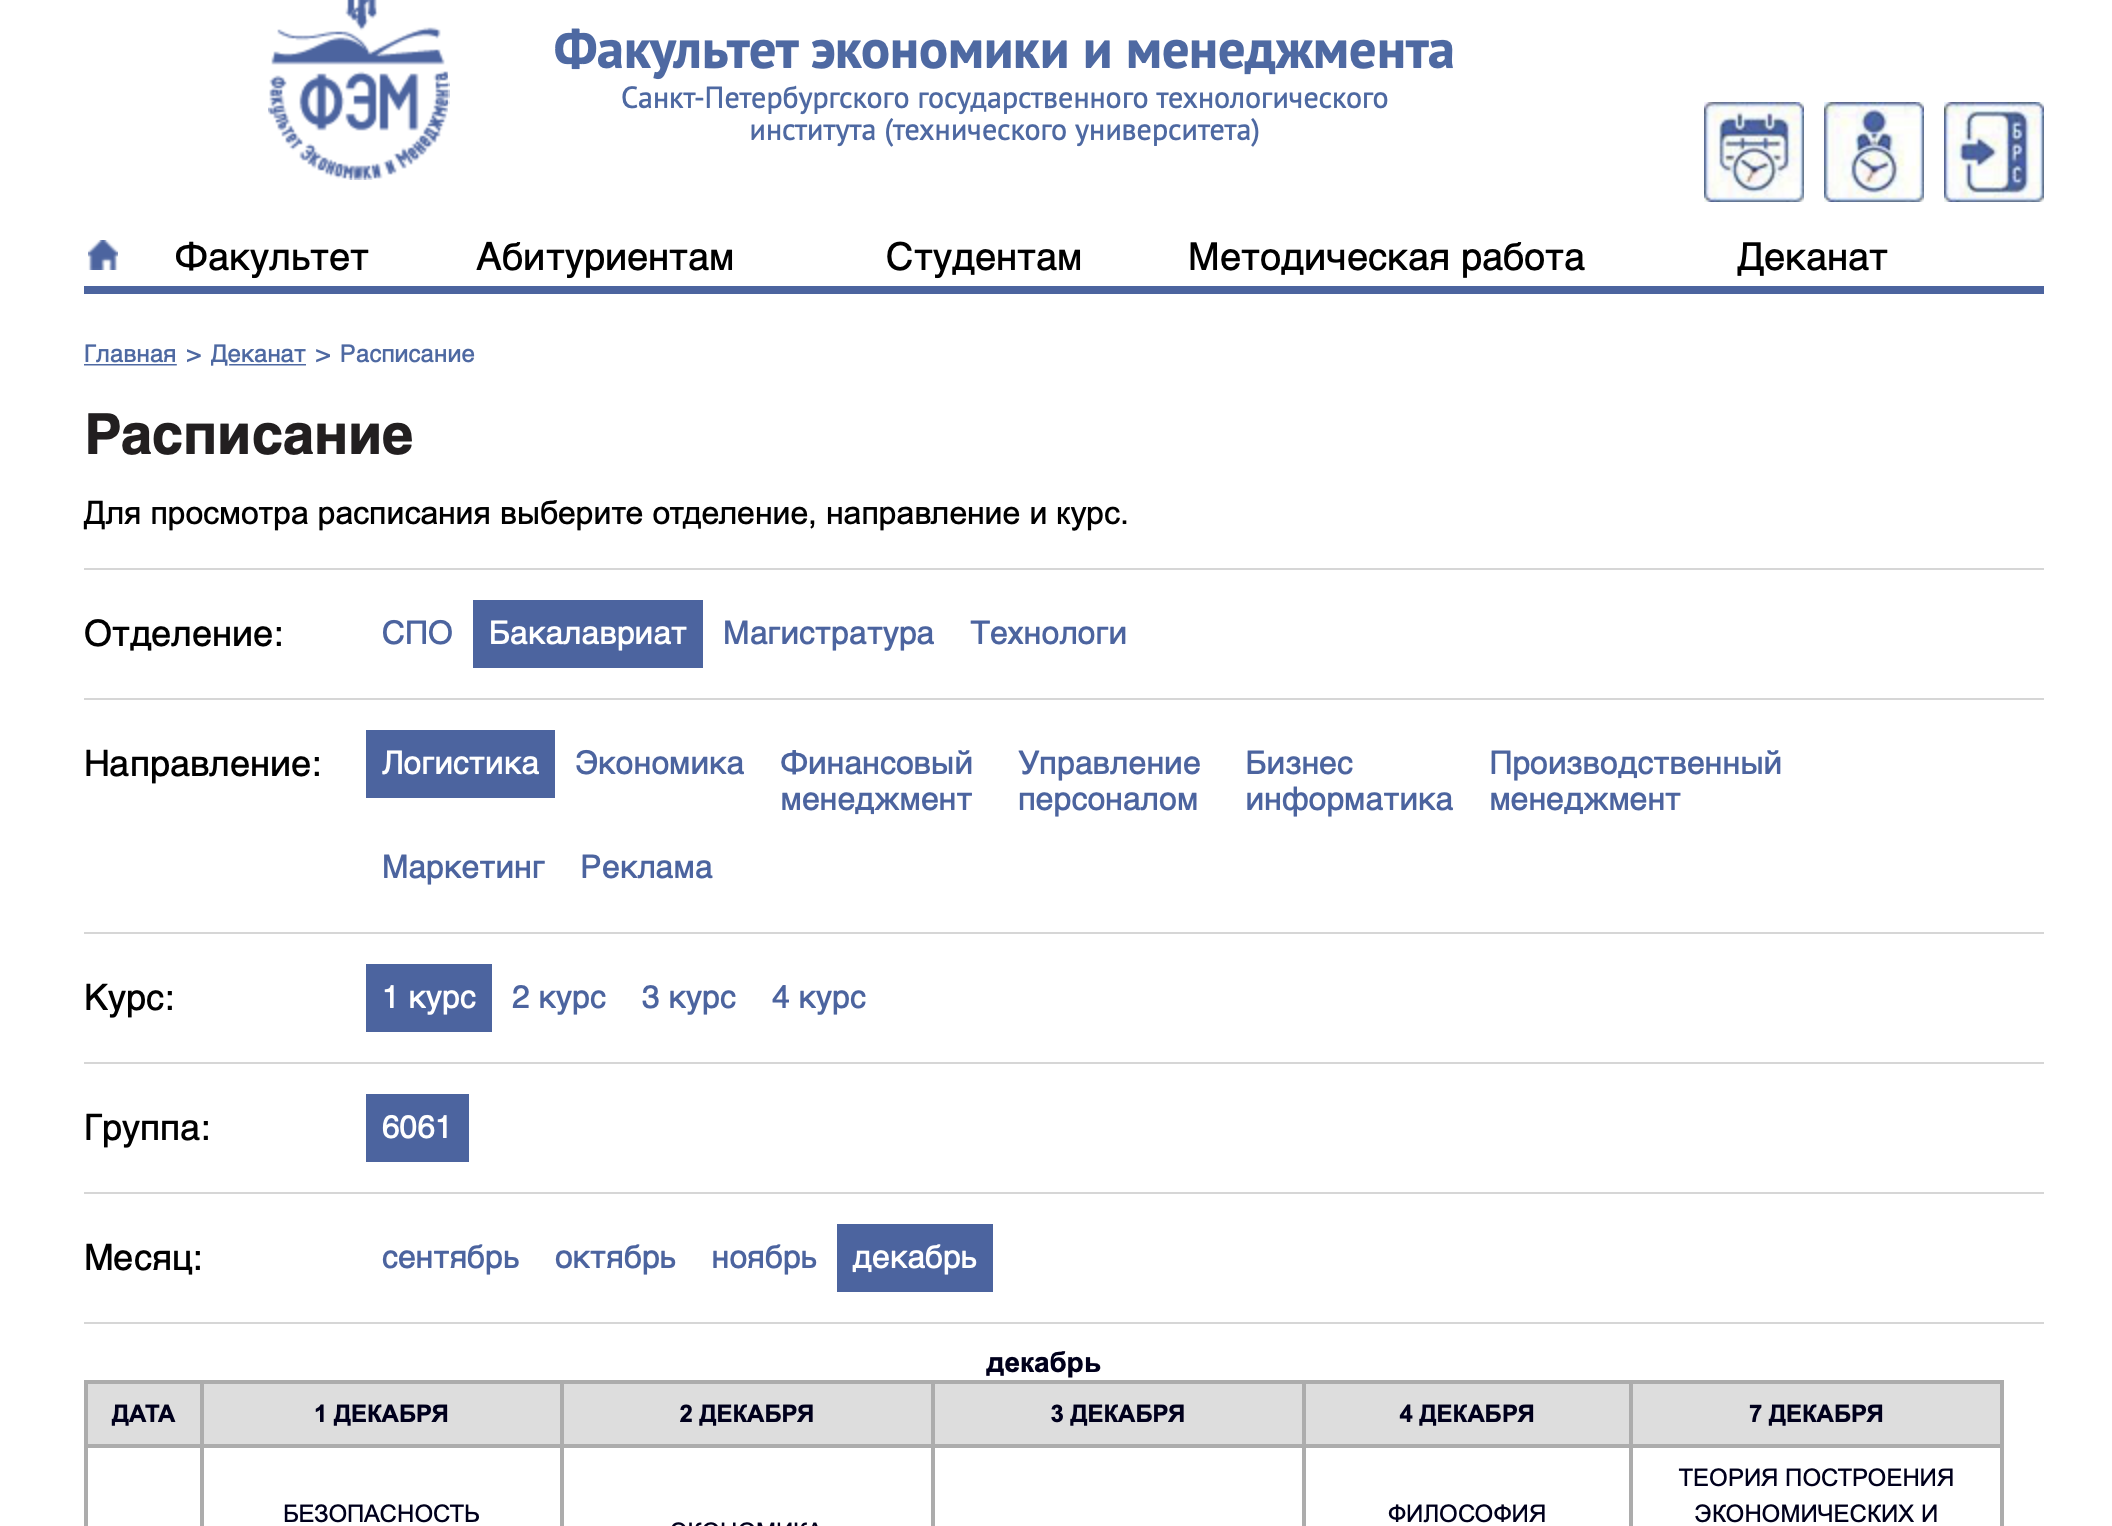
Task: Follow the Деканат breadcrumb link
Action: pyautogui.click(x=258, y=354)
